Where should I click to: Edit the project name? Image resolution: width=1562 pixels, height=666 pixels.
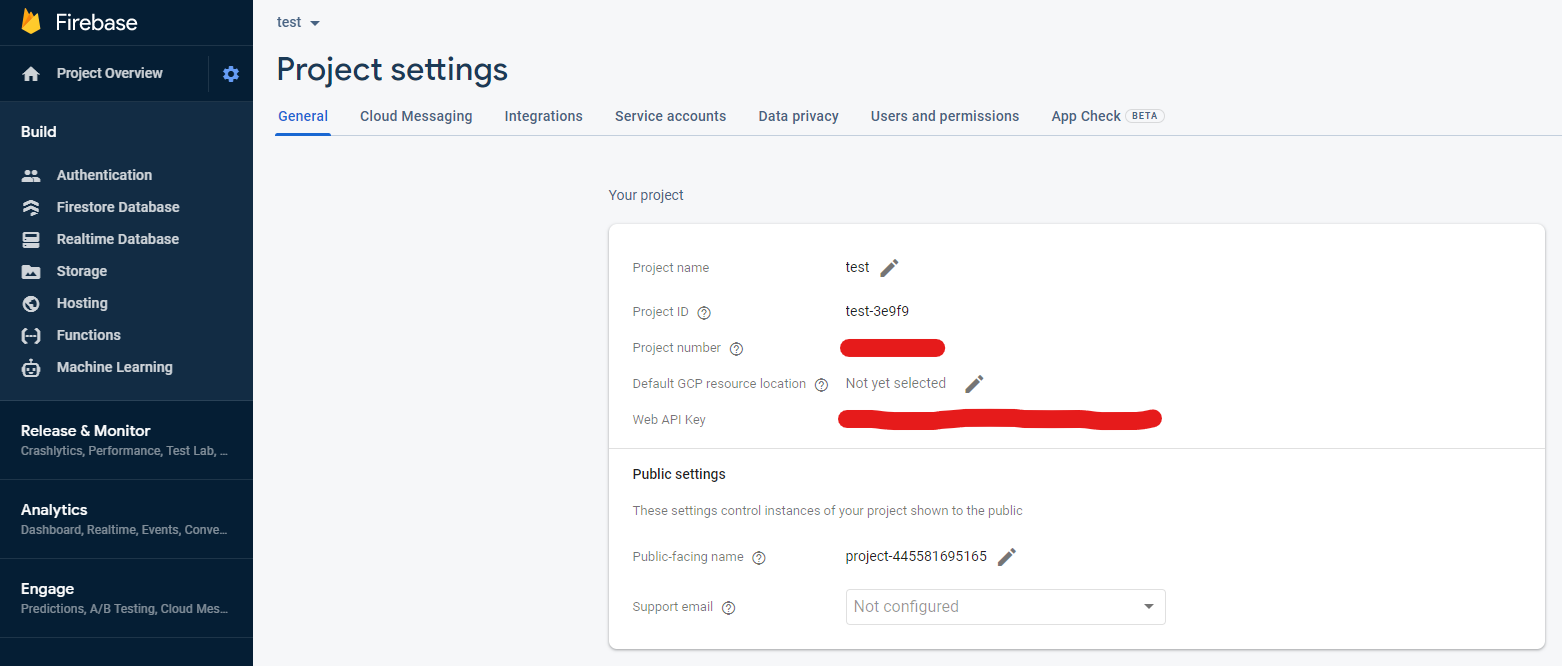point(888,267)
